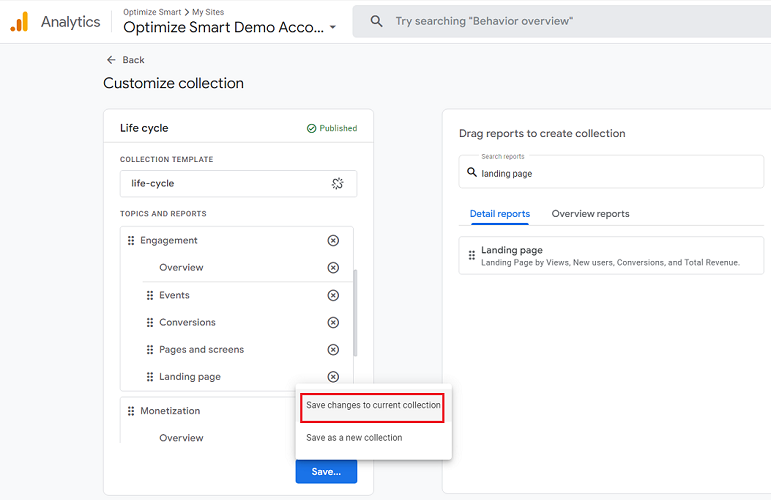The image size is (771, 500).
Task: Open the account selector dropdown arrow
Action: pyautogui.click(x=333, y=27)
